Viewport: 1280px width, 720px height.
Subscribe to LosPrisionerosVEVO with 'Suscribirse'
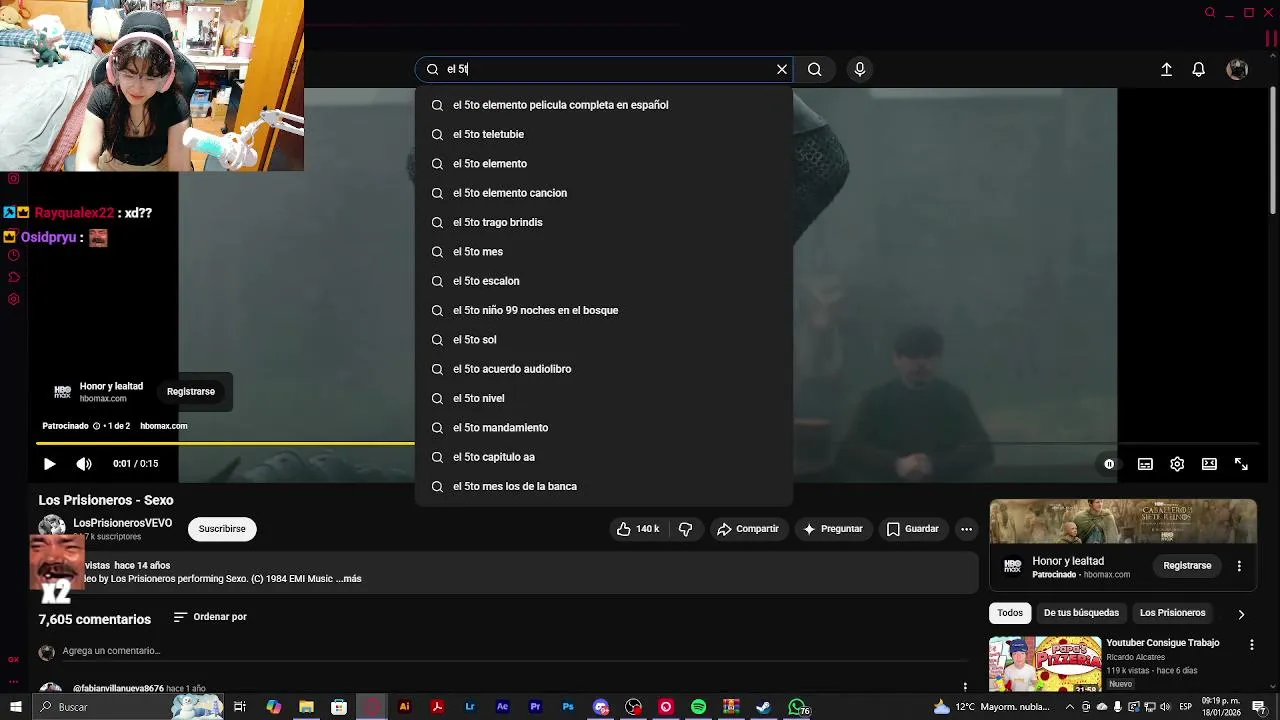pos(222,529)
